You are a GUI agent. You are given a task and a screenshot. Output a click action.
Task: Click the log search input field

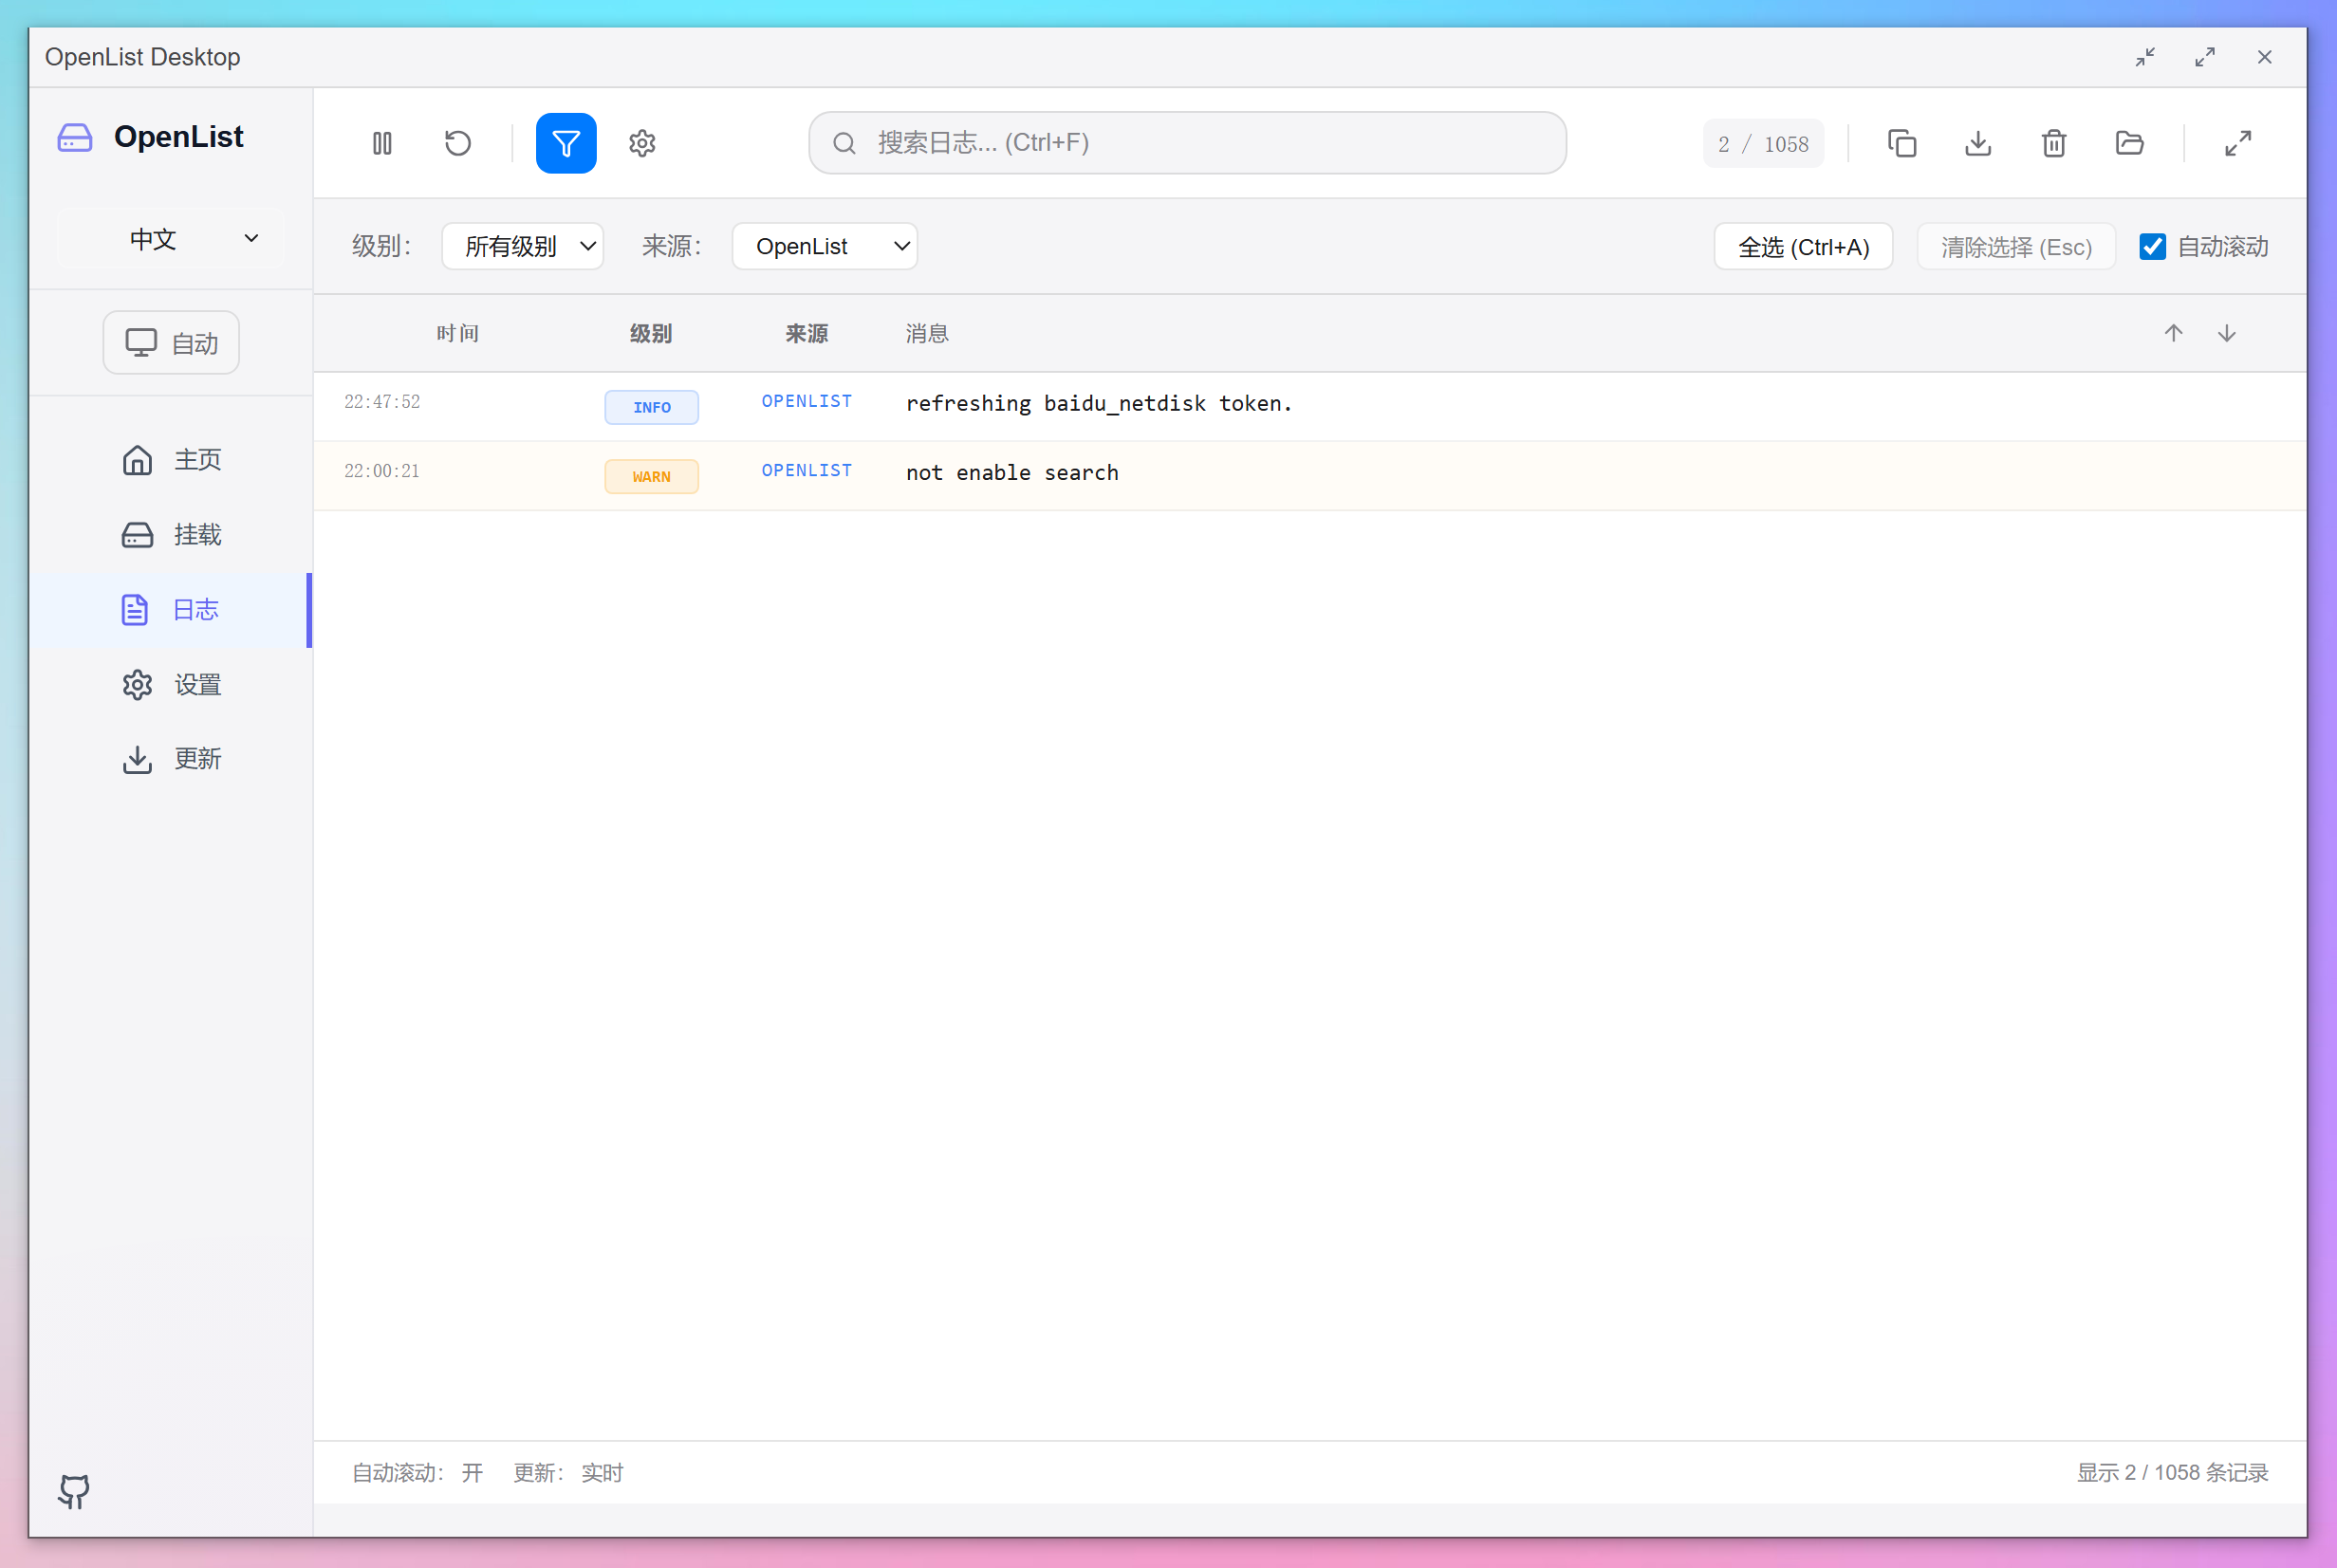click(1186, 143)
